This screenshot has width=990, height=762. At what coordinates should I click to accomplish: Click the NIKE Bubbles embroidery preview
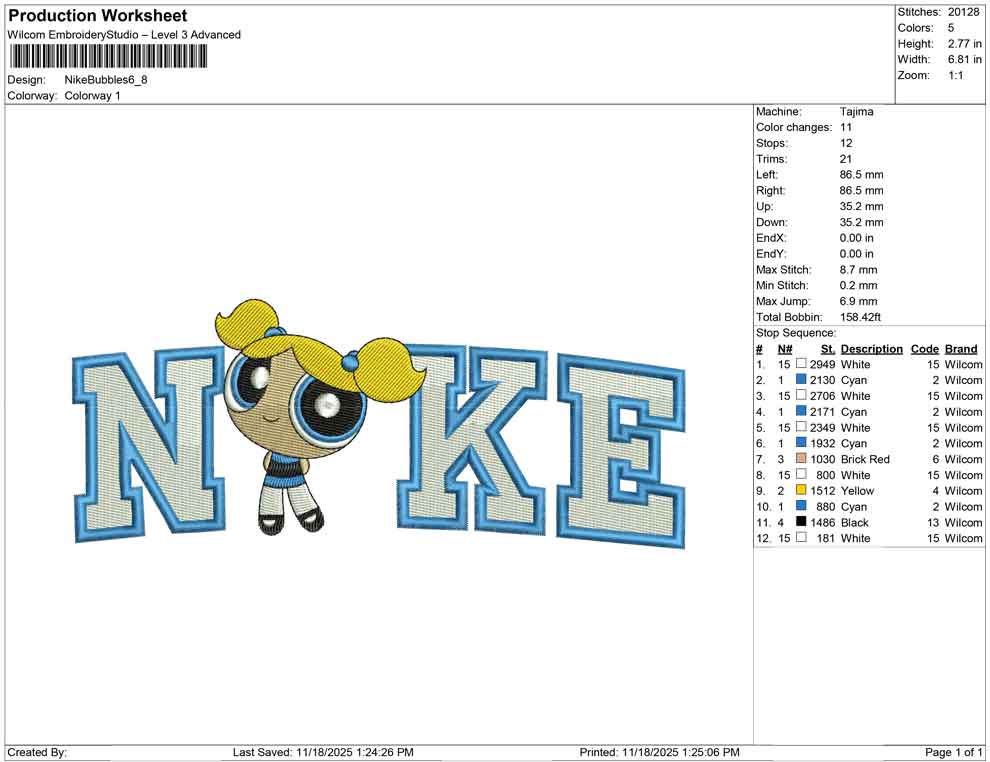coord(379,426)
